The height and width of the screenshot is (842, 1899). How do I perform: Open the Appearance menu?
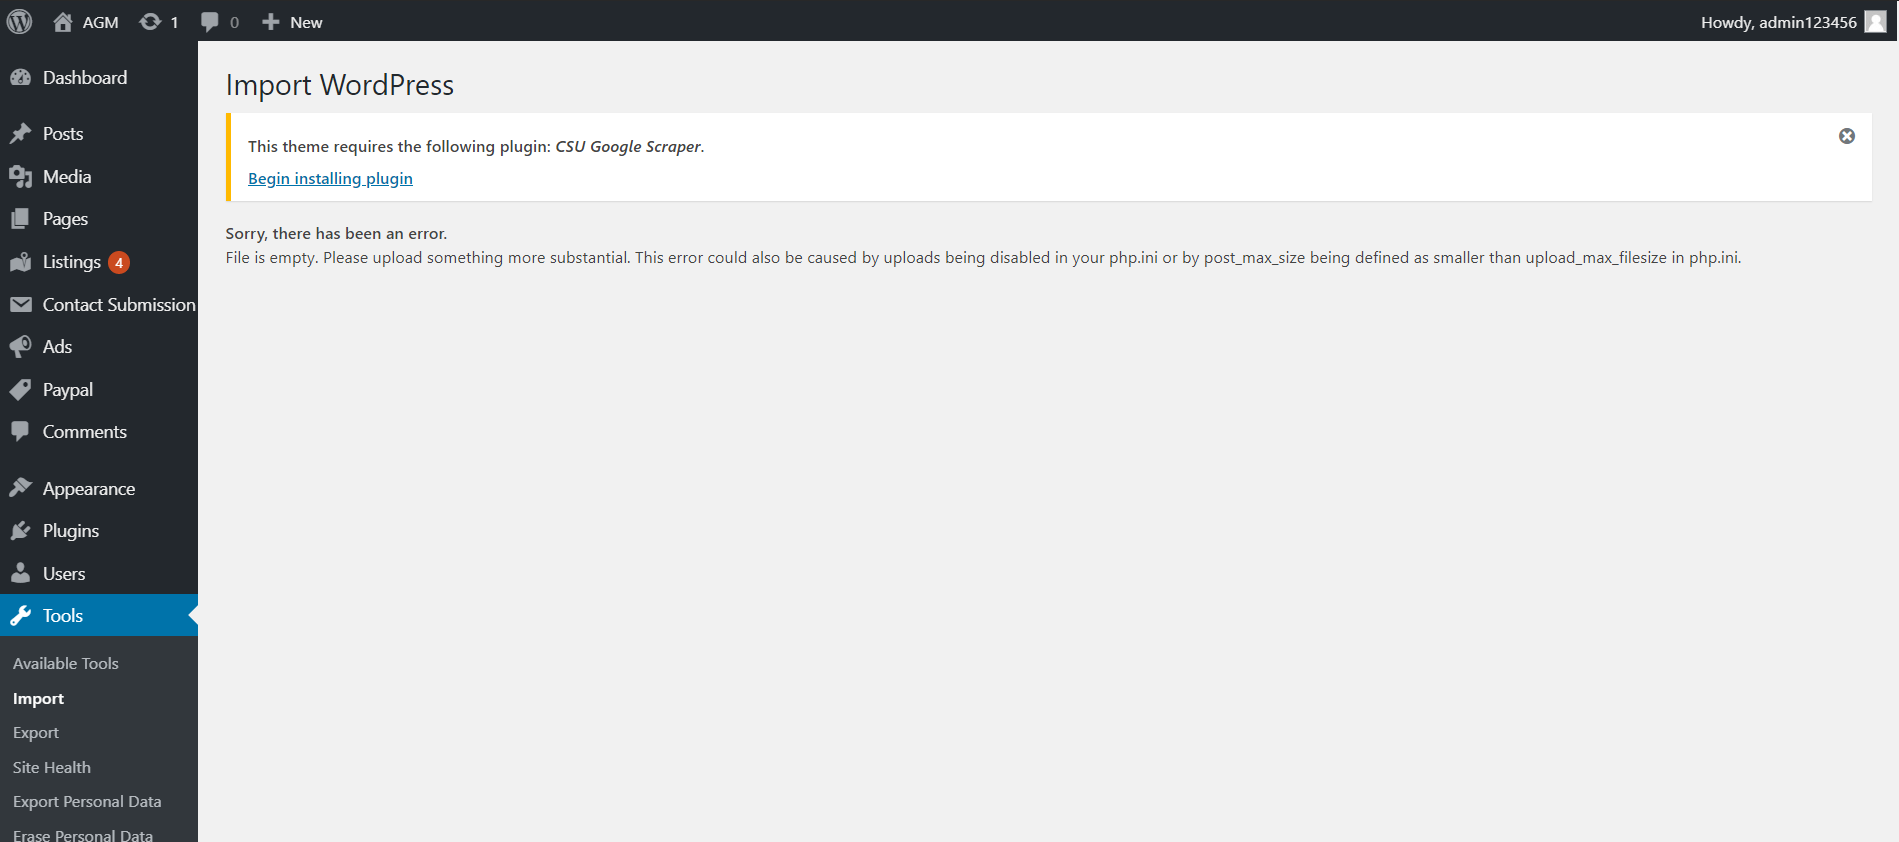point(99,488)
